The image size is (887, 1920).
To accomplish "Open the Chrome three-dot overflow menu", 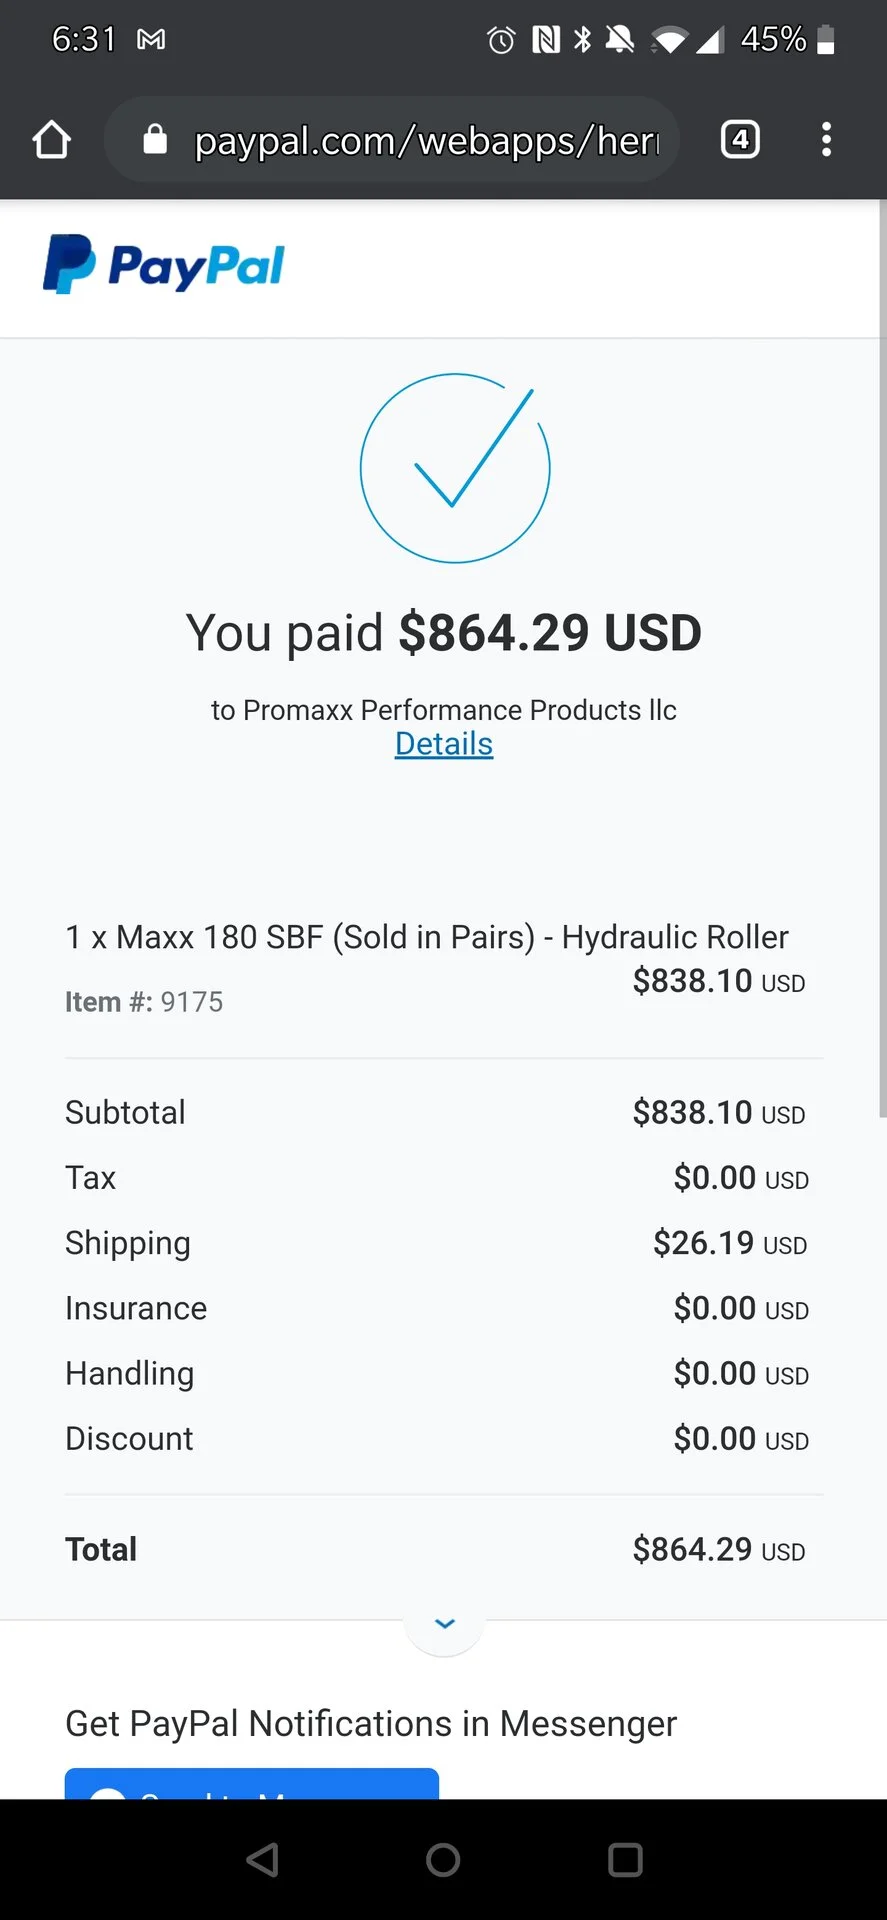I will click(x=826, y=139).
